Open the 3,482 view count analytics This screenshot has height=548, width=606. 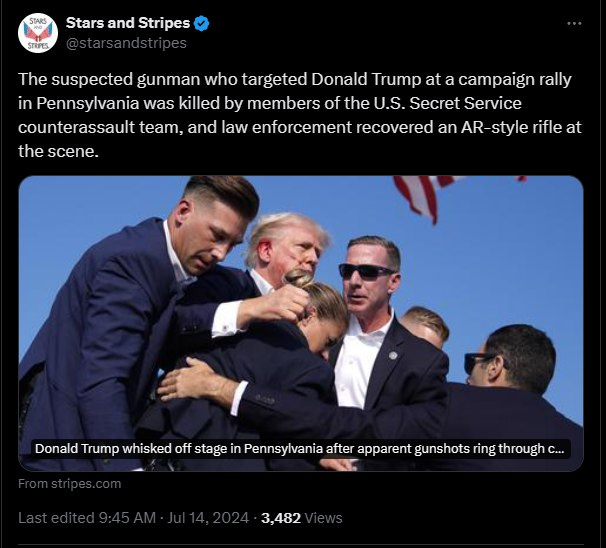click(281, 518)
